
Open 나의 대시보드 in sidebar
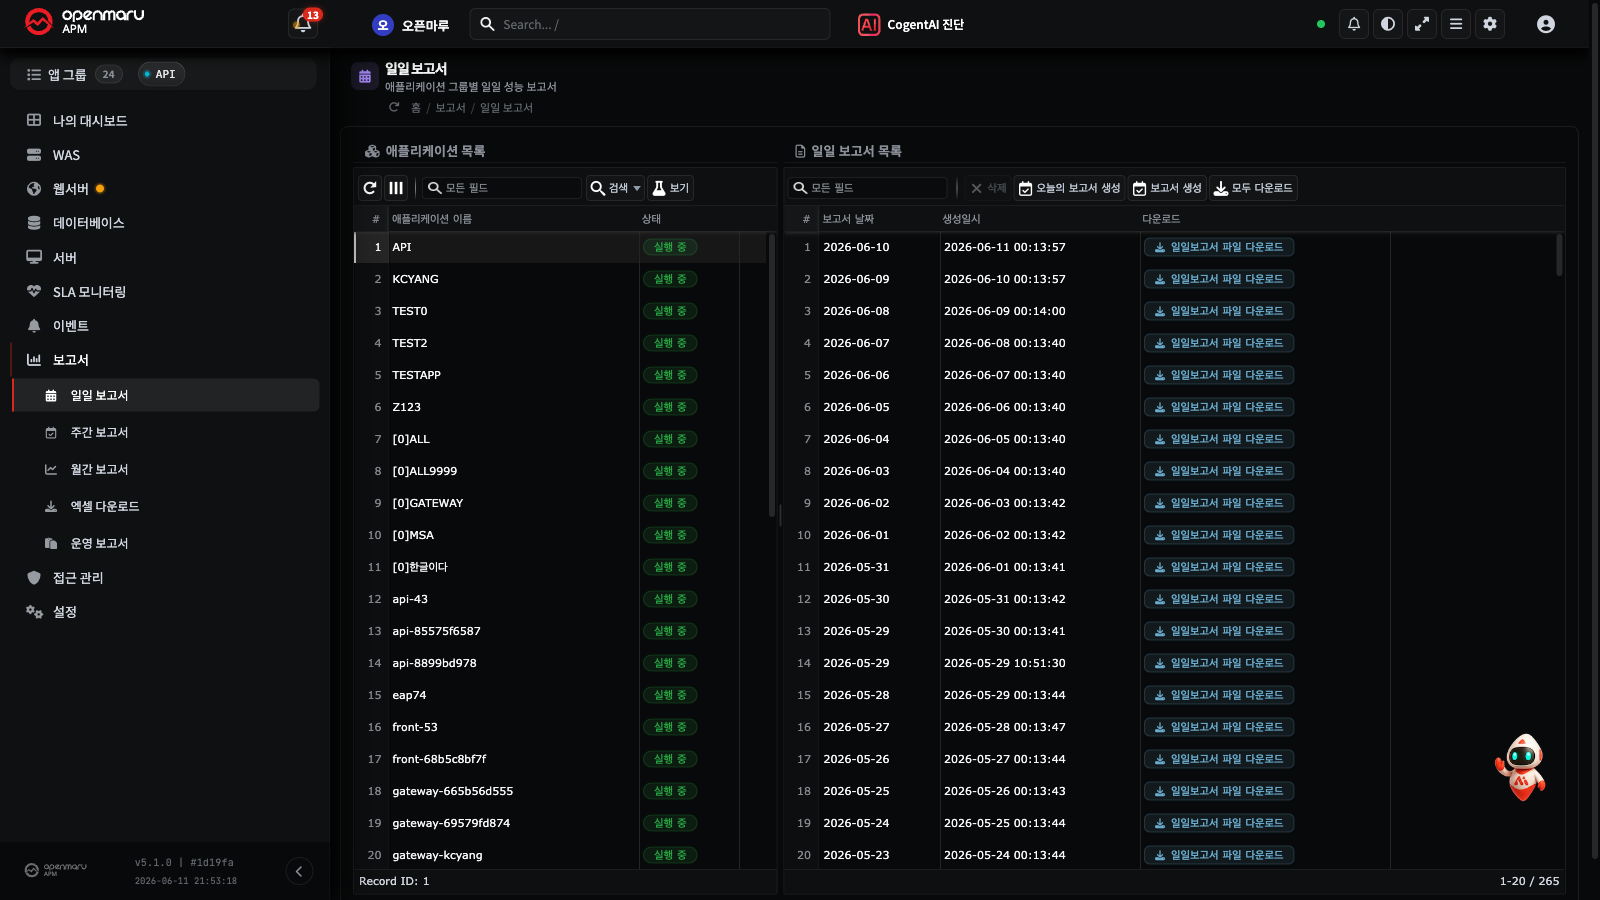pyautogui.click(x=90, y=121)
